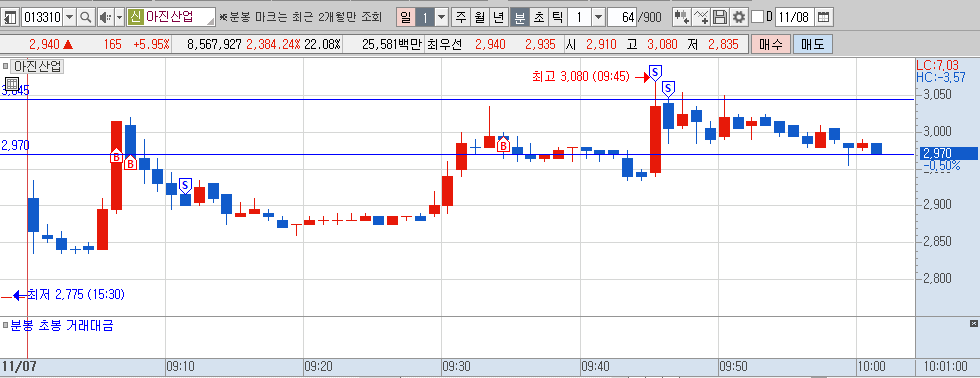Expand the speaker options dropdown arrow
Viewport: 980px width, 378px height.
coord(119,17)
